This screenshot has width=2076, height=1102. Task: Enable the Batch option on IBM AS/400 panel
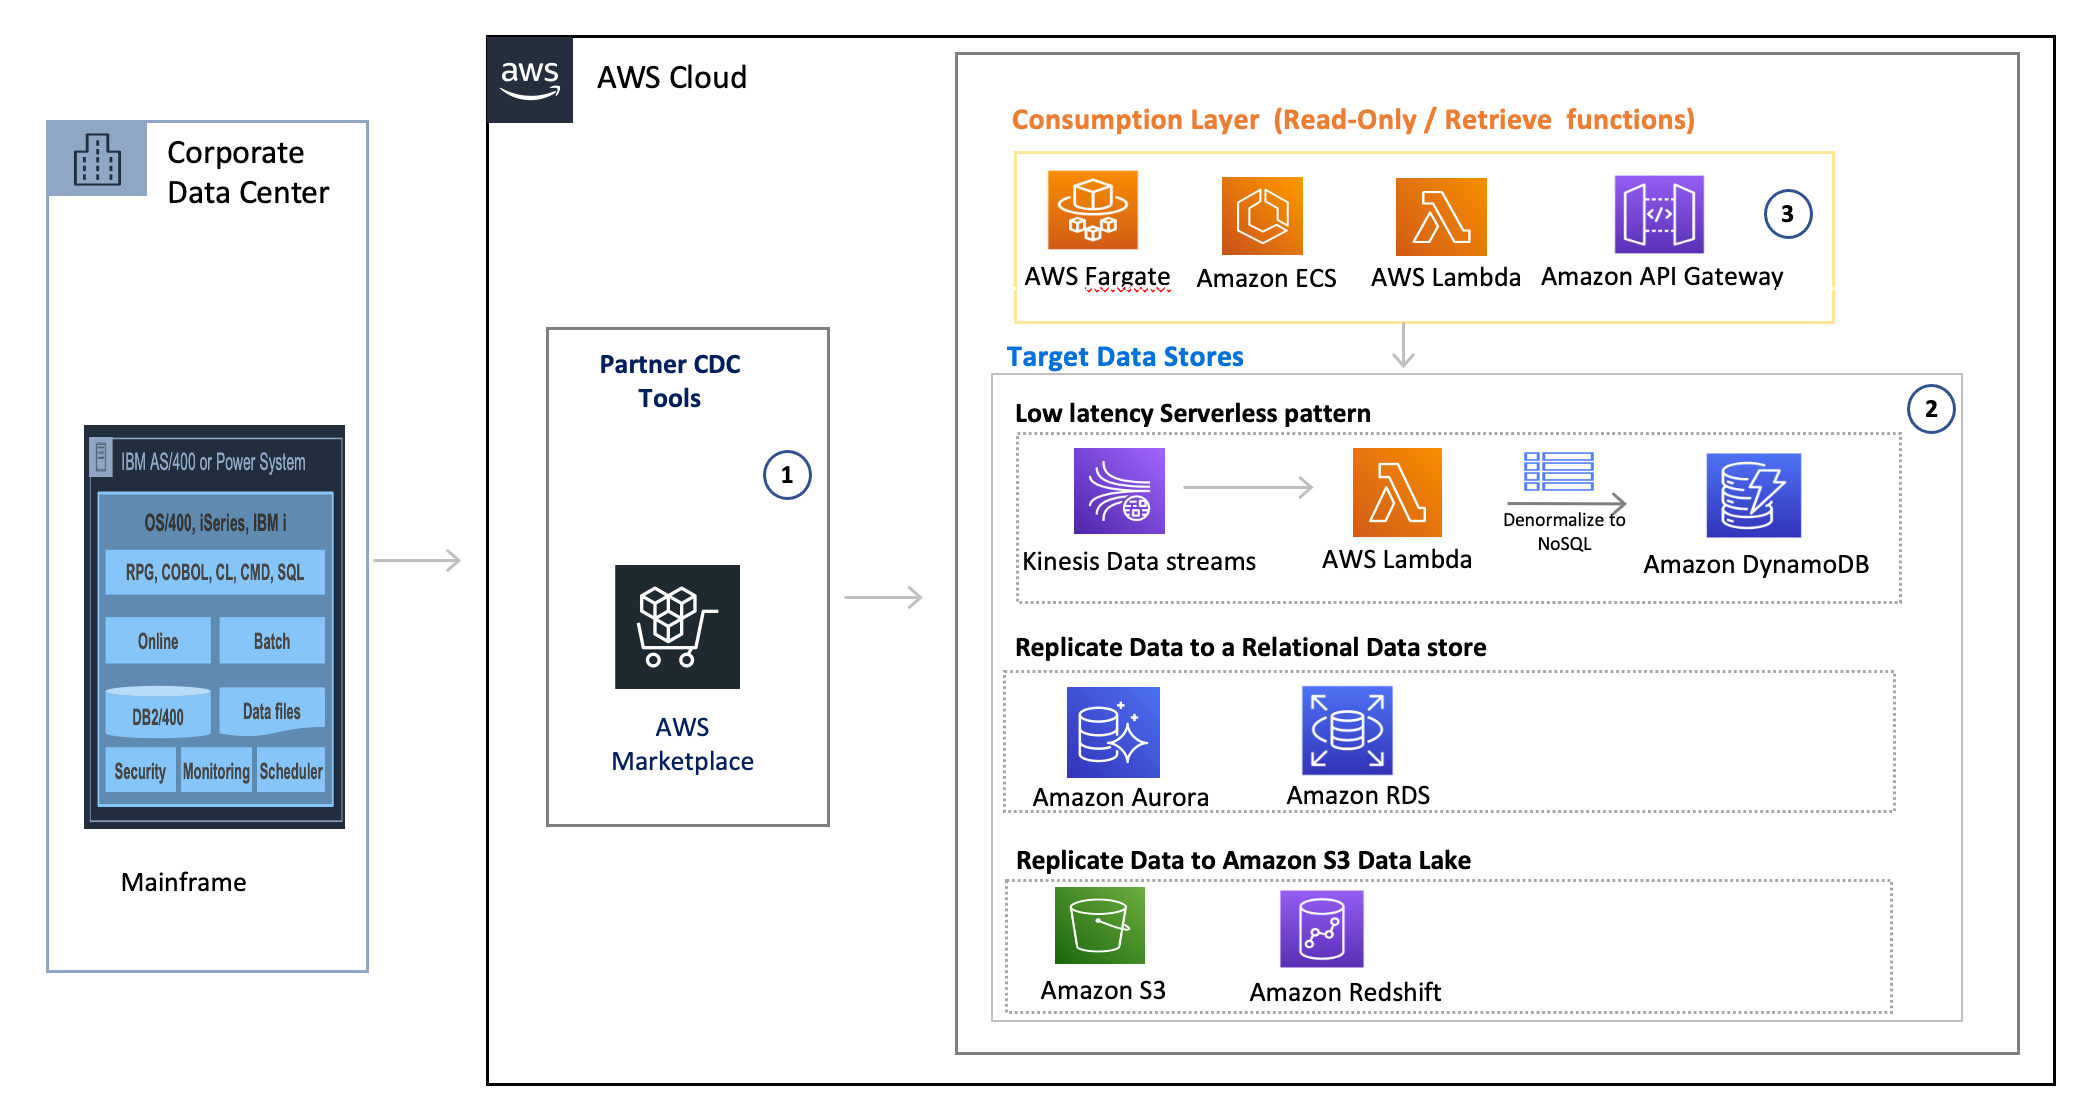tap(271, 640)
